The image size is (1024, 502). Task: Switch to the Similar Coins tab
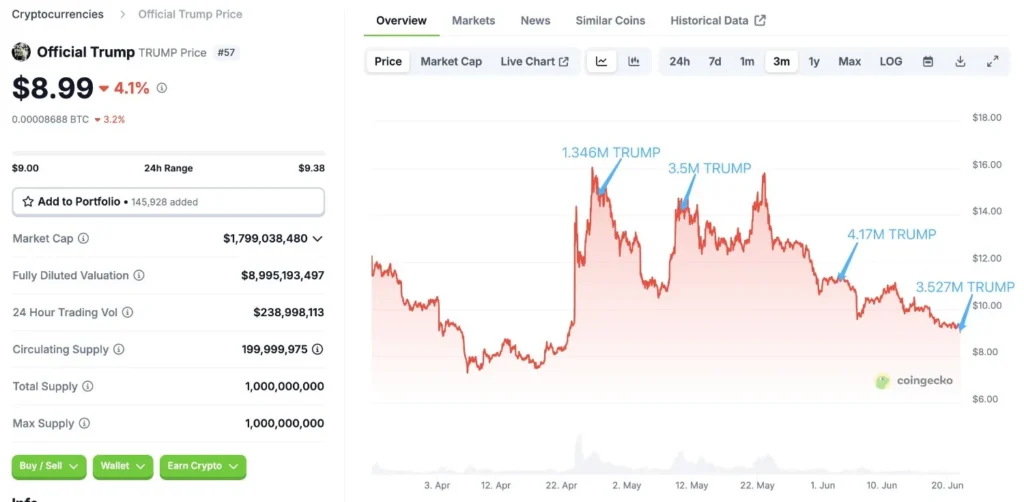(x=610, y=20)
